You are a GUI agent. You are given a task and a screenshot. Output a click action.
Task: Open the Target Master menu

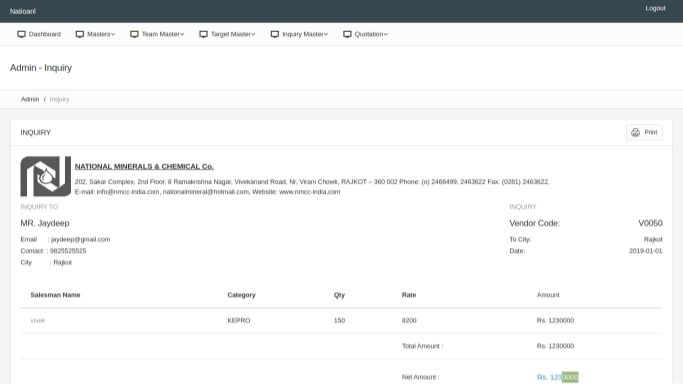coord(227,34)
